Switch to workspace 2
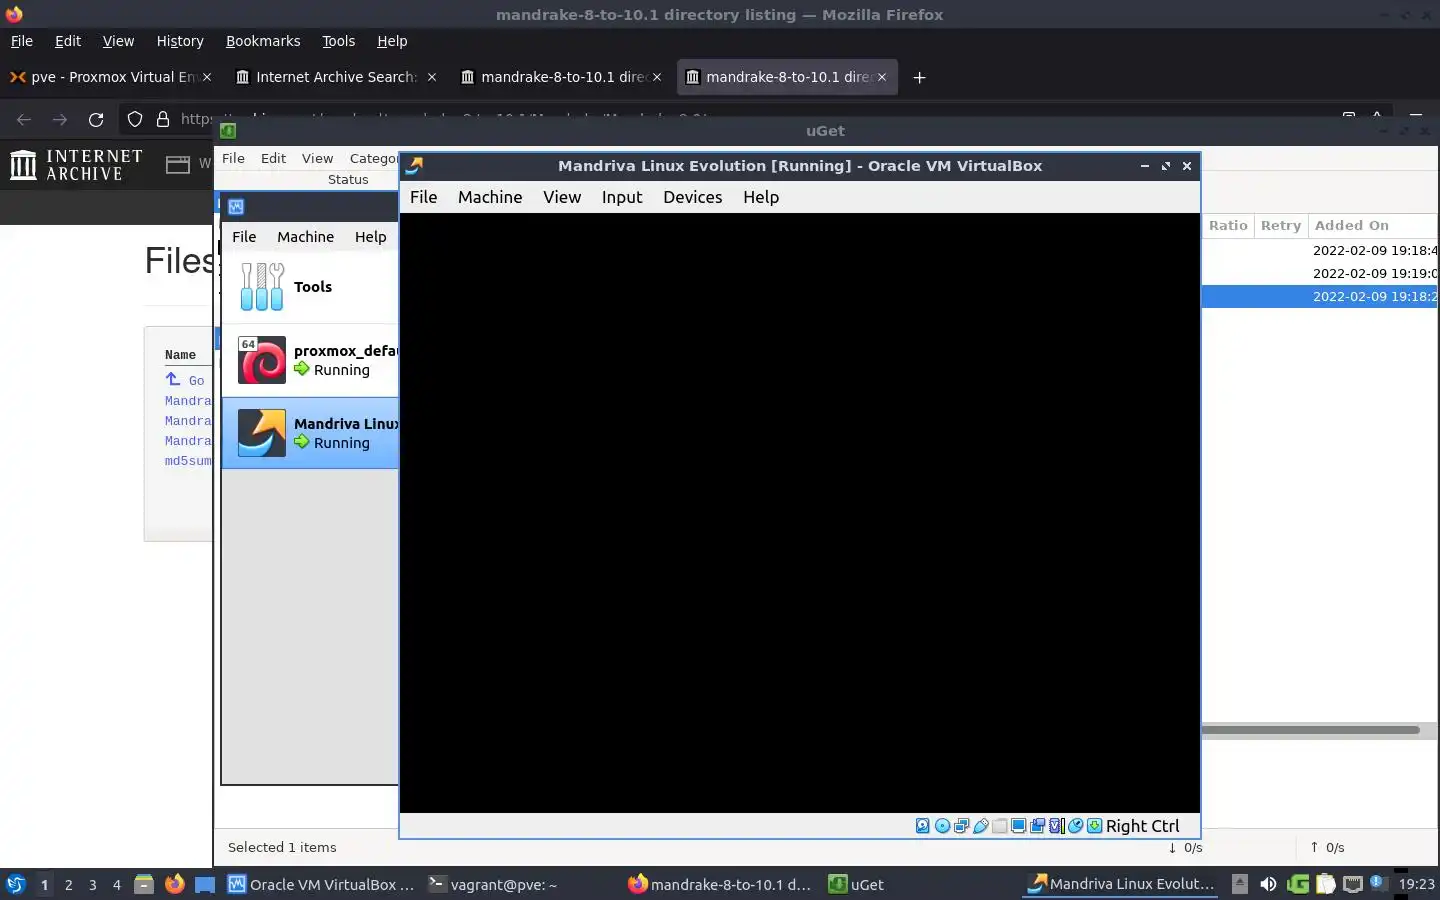 point(68,885)
